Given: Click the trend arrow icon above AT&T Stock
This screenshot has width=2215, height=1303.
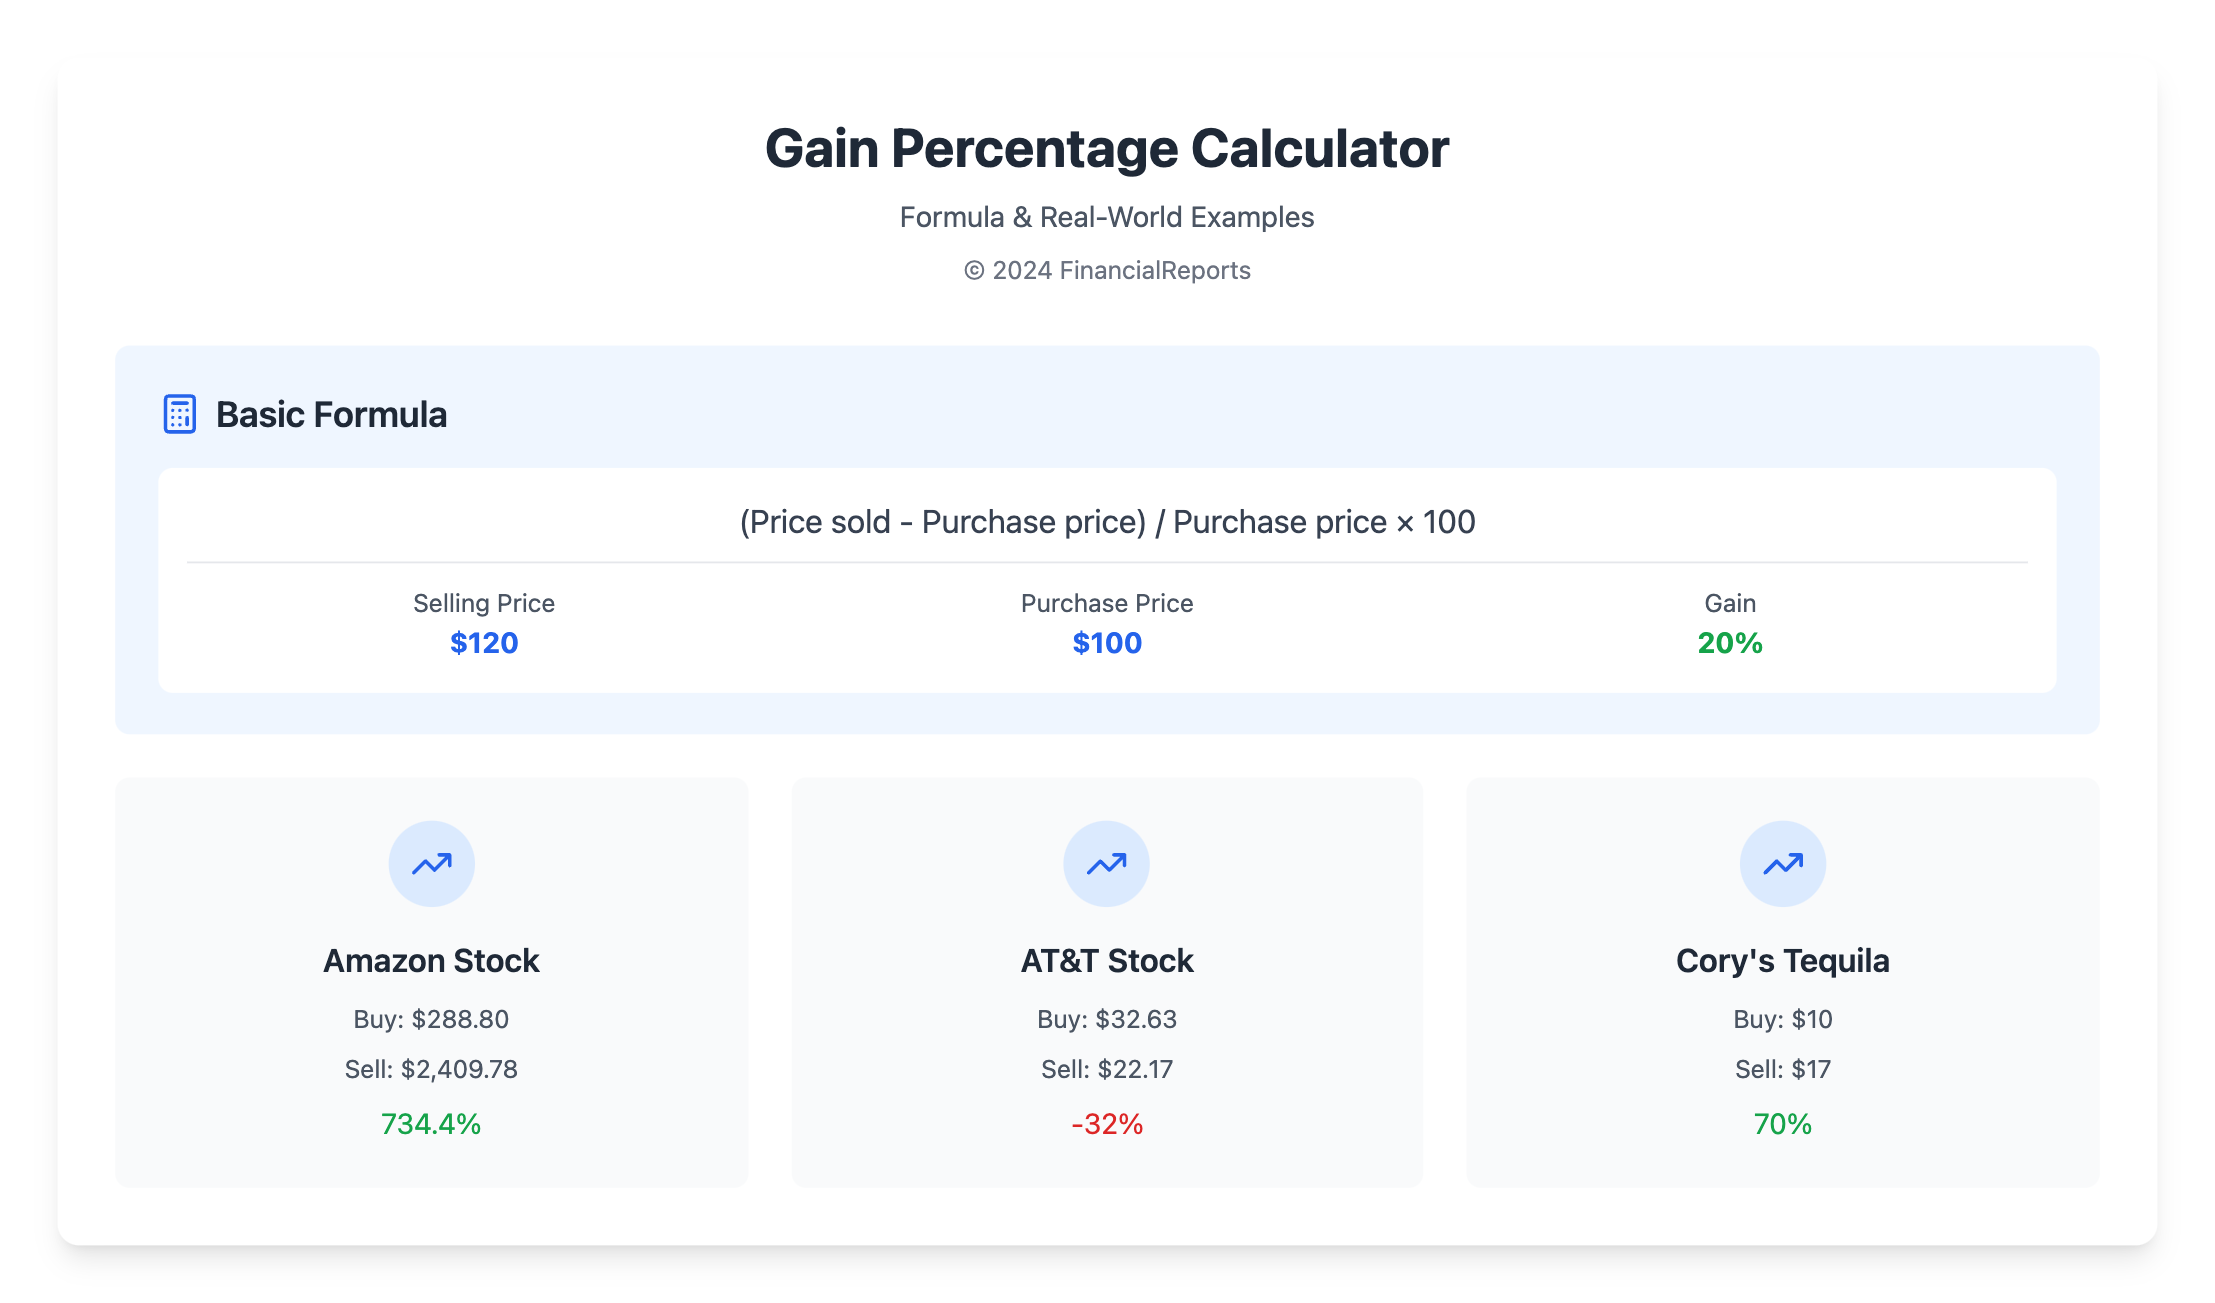Looking at the screenshot, I should (1106, 864).
